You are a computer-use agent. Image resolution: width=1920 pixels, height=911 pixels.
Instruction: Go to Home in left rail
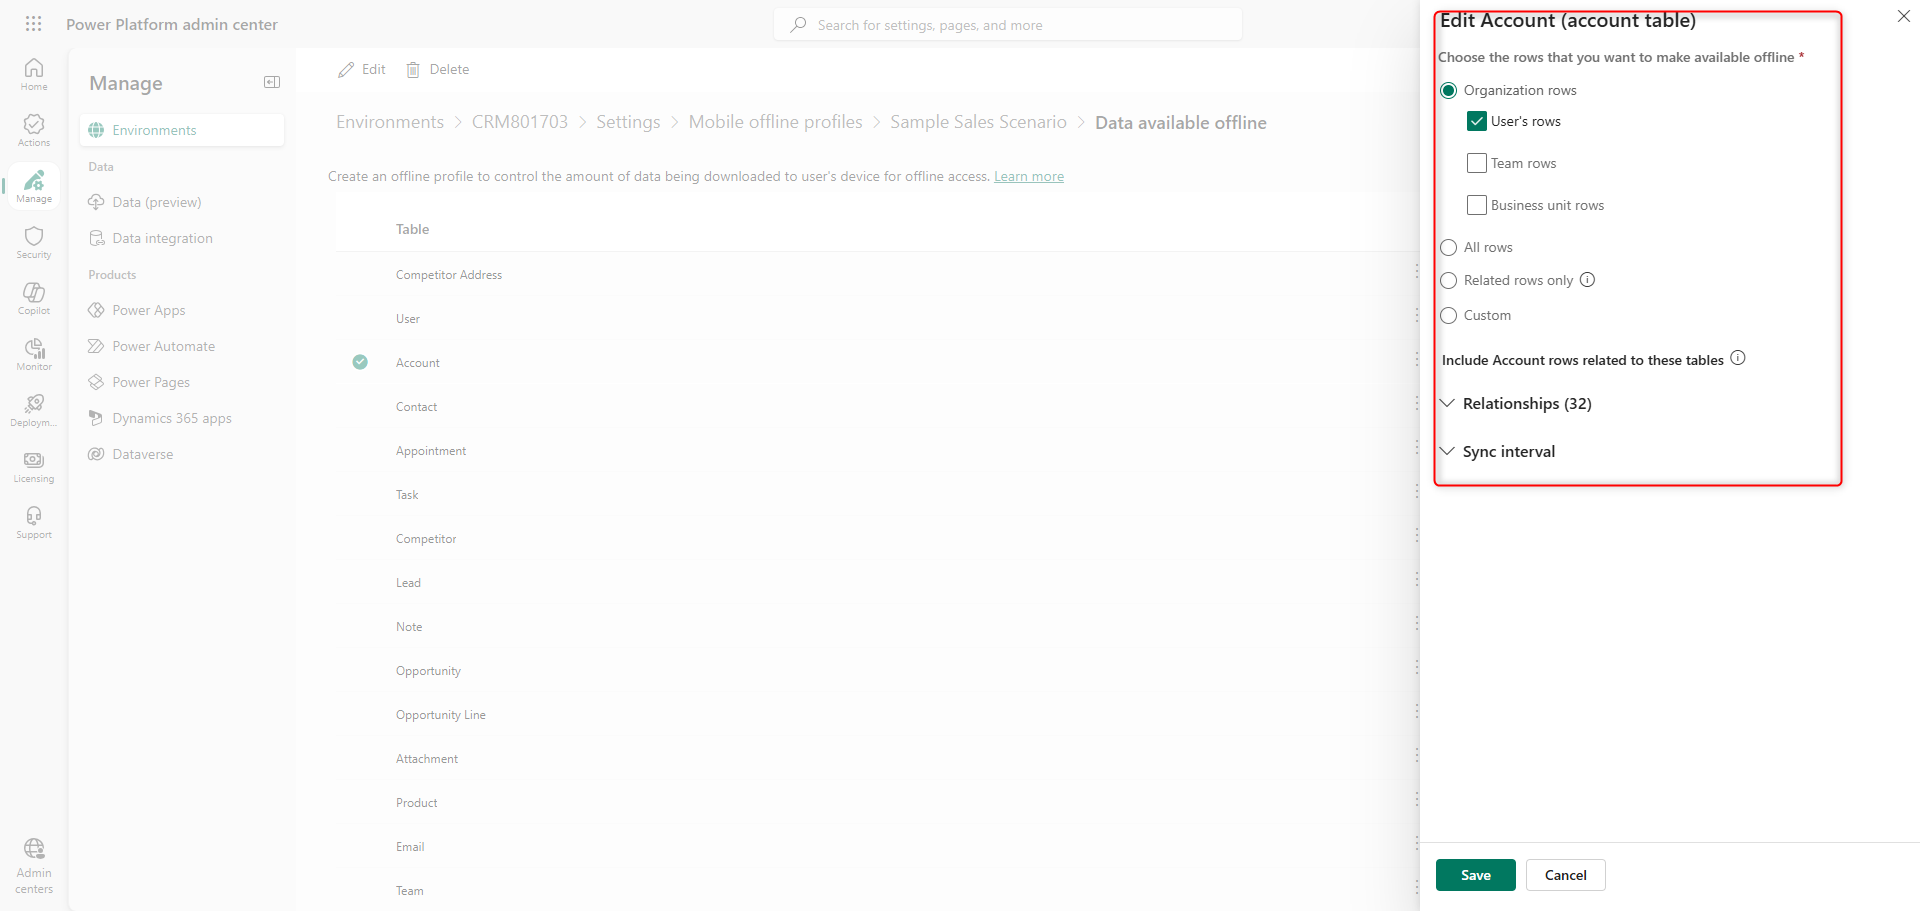(34, 74)
